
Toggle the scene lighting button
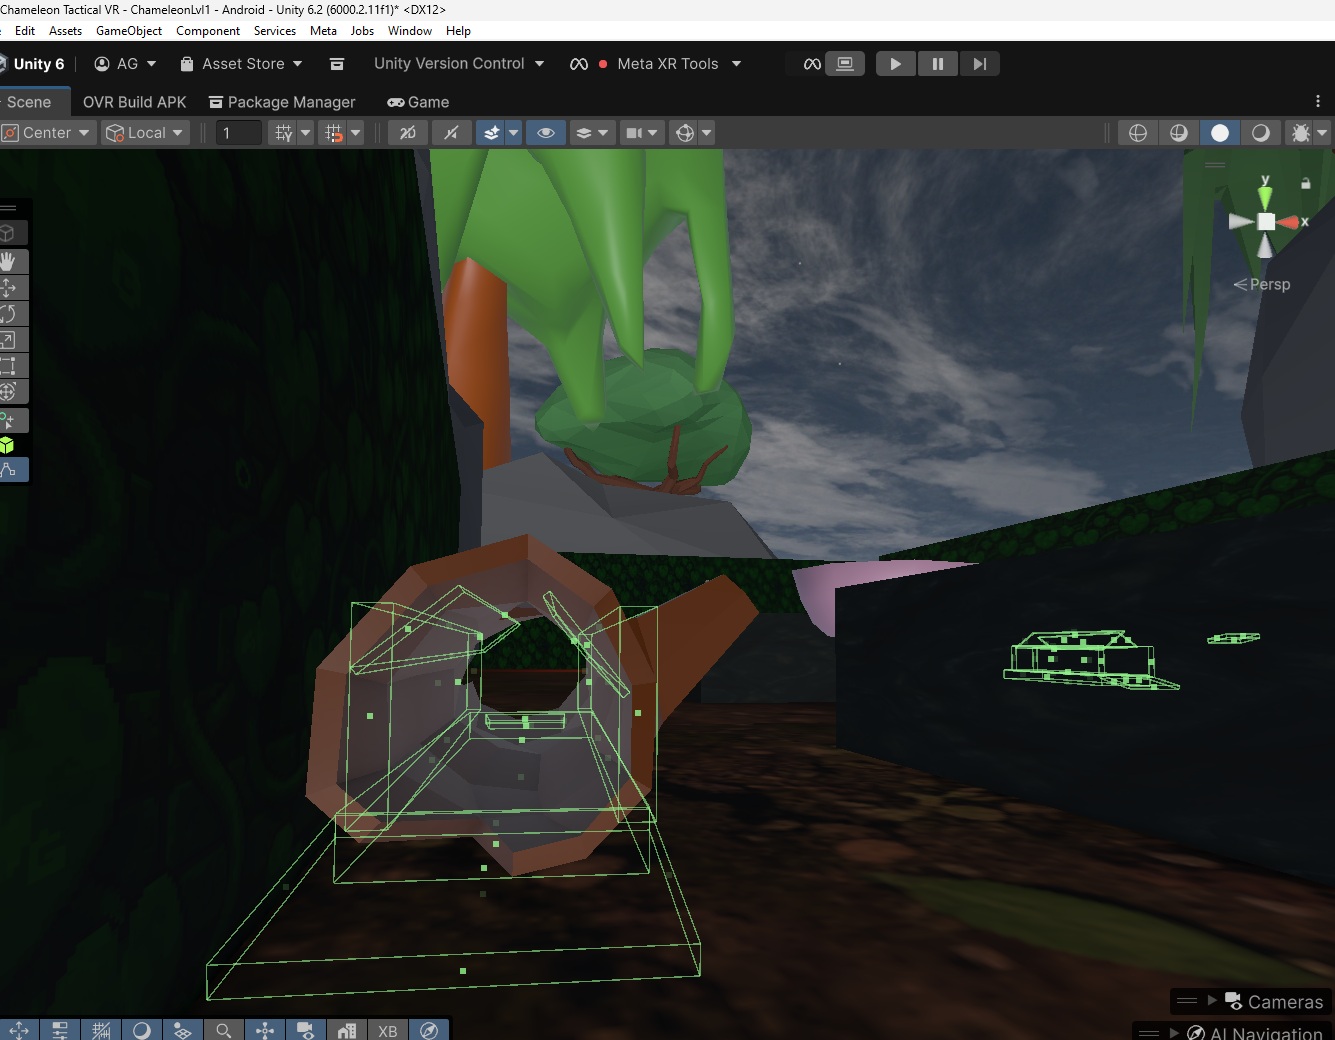click(493, 132)
